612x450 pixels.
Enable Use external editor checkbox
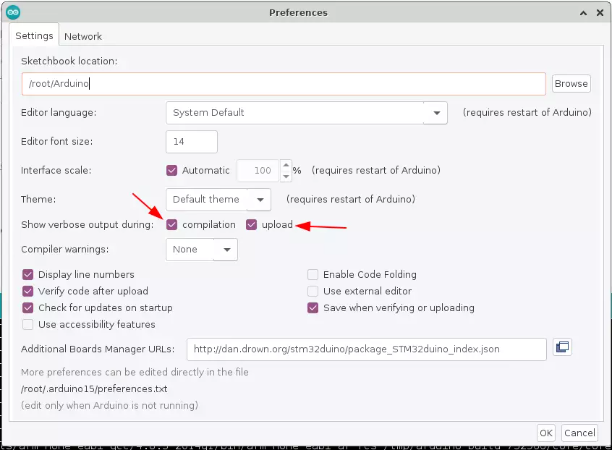[313, 291]
